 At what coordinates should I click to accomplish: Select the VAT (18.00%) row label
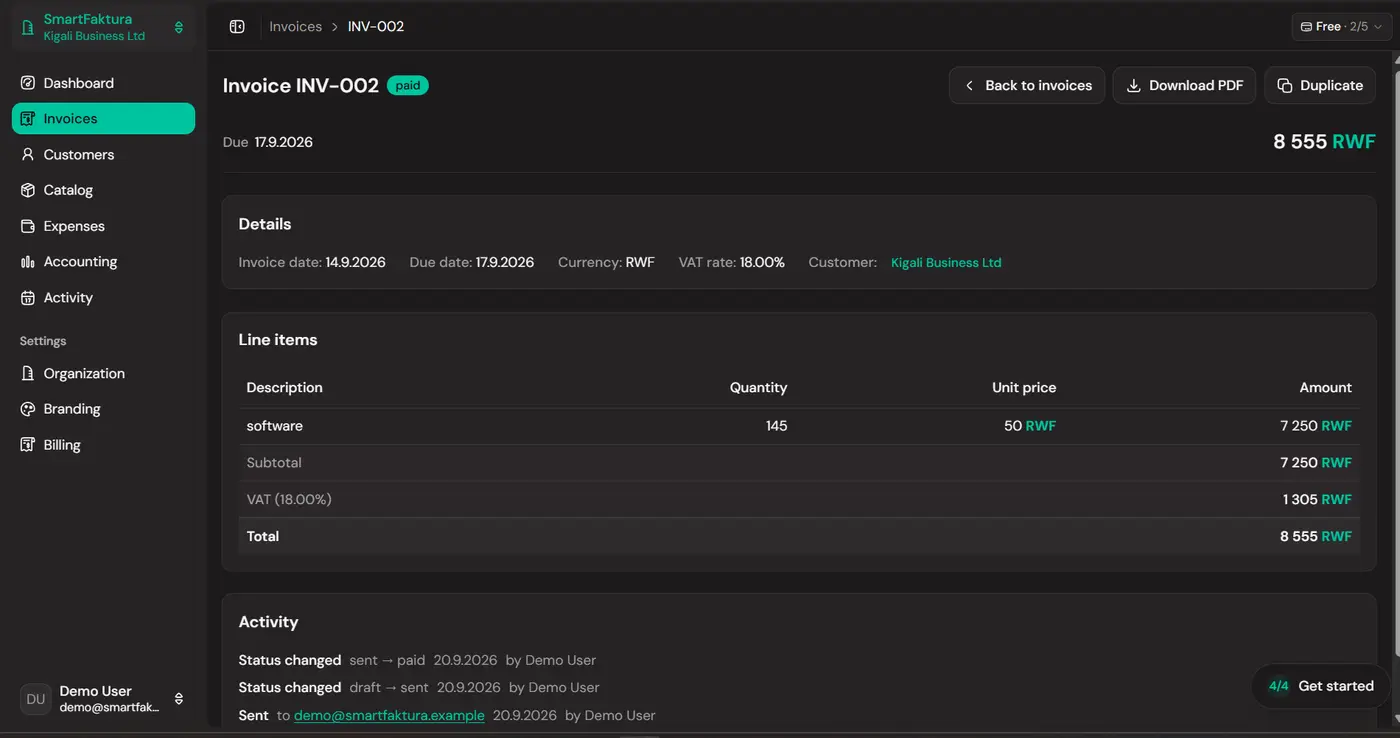(289, 499)
